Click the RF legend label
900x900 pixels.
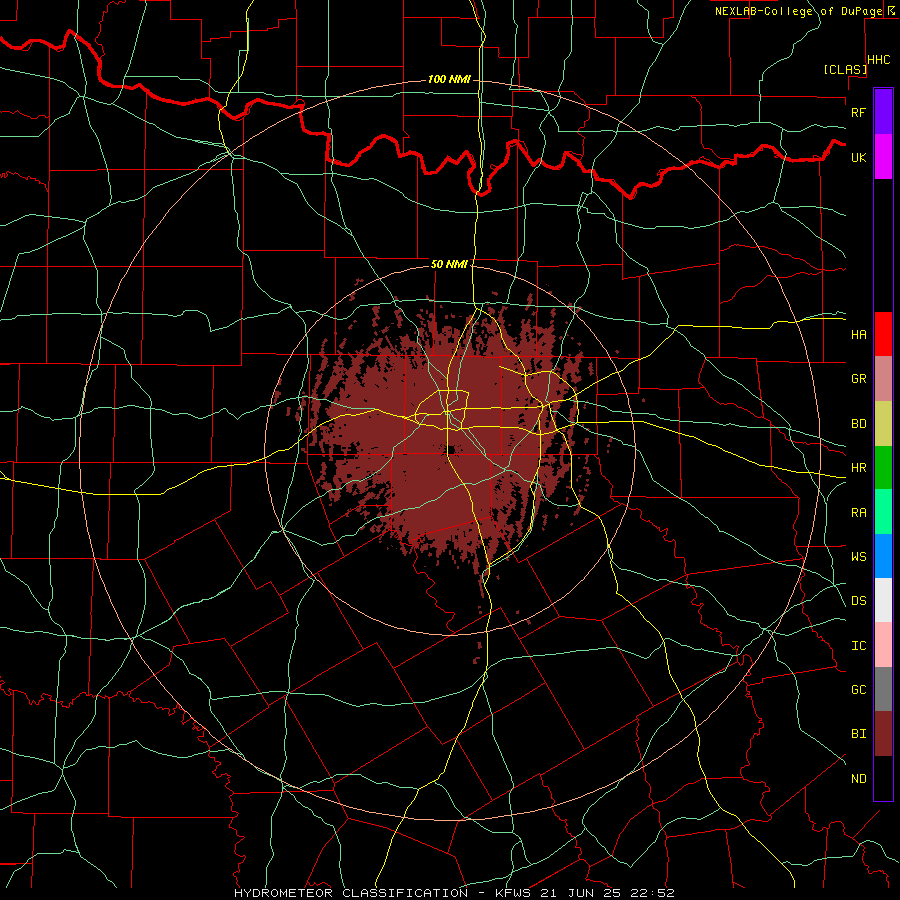pyautogui.click(x=858, y=112)
